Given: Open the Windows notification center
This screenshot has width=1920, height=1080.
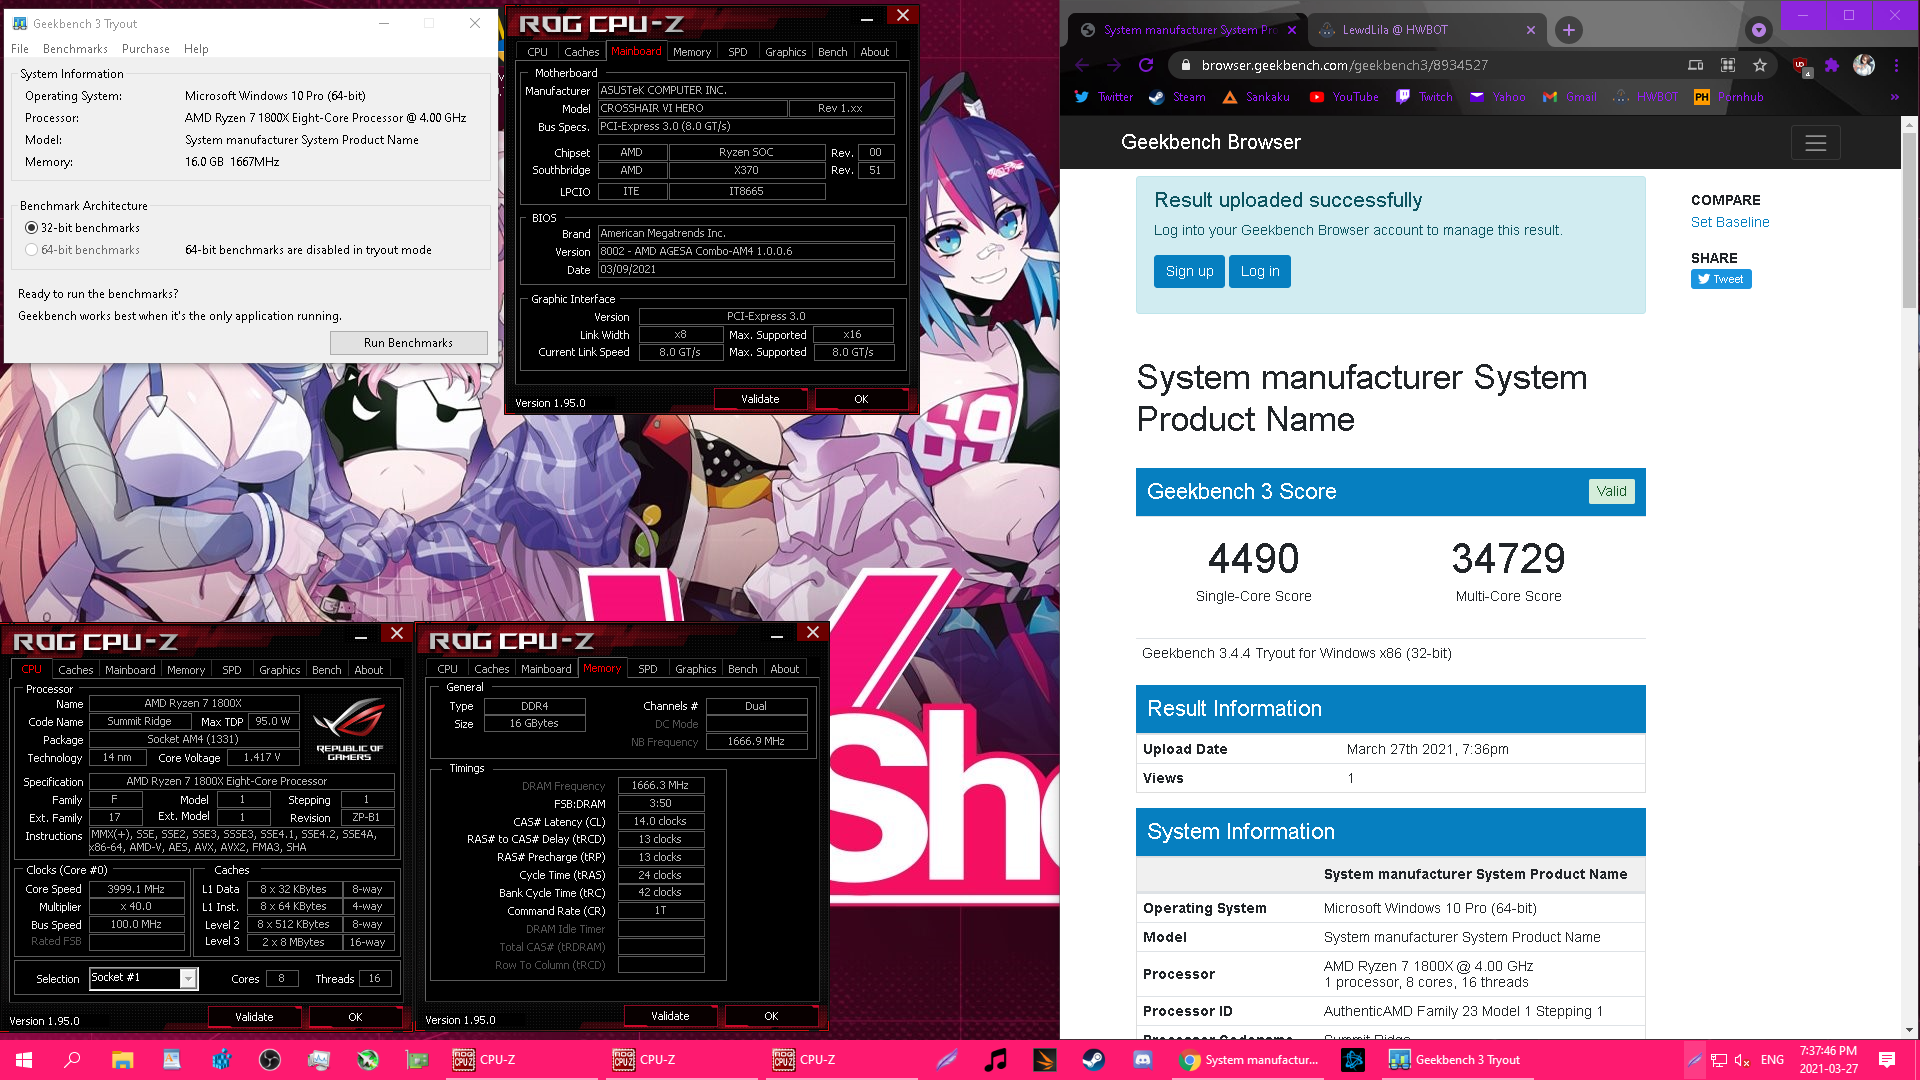Looking at the screenshot, I should click(1887, 1060).
